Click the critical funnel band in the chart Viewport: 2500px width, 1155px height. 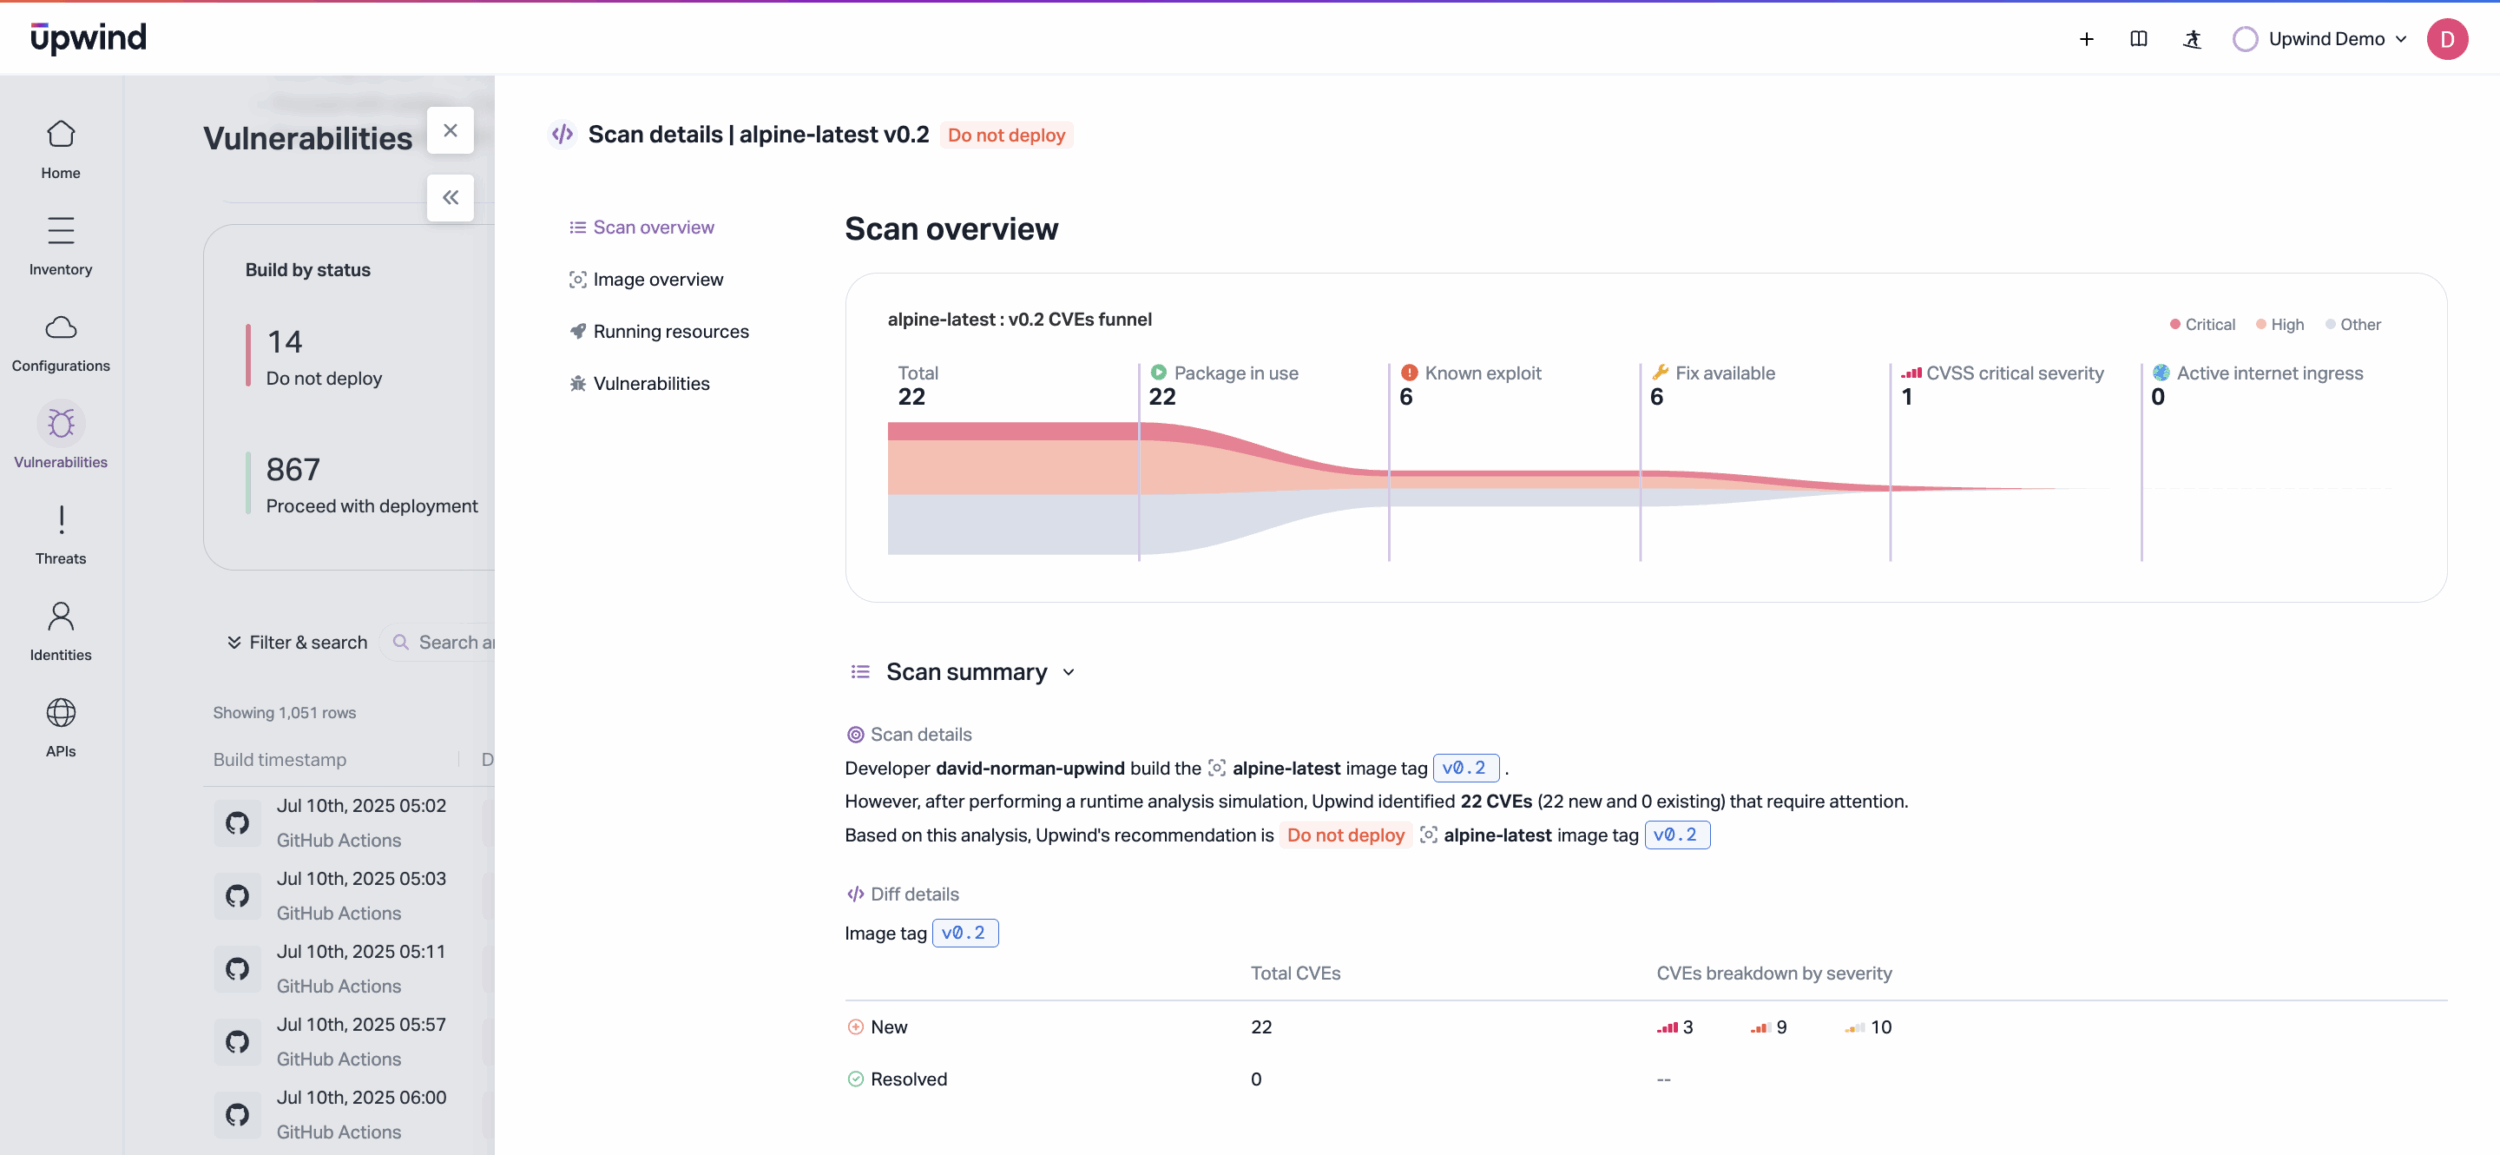(1012, 431)
